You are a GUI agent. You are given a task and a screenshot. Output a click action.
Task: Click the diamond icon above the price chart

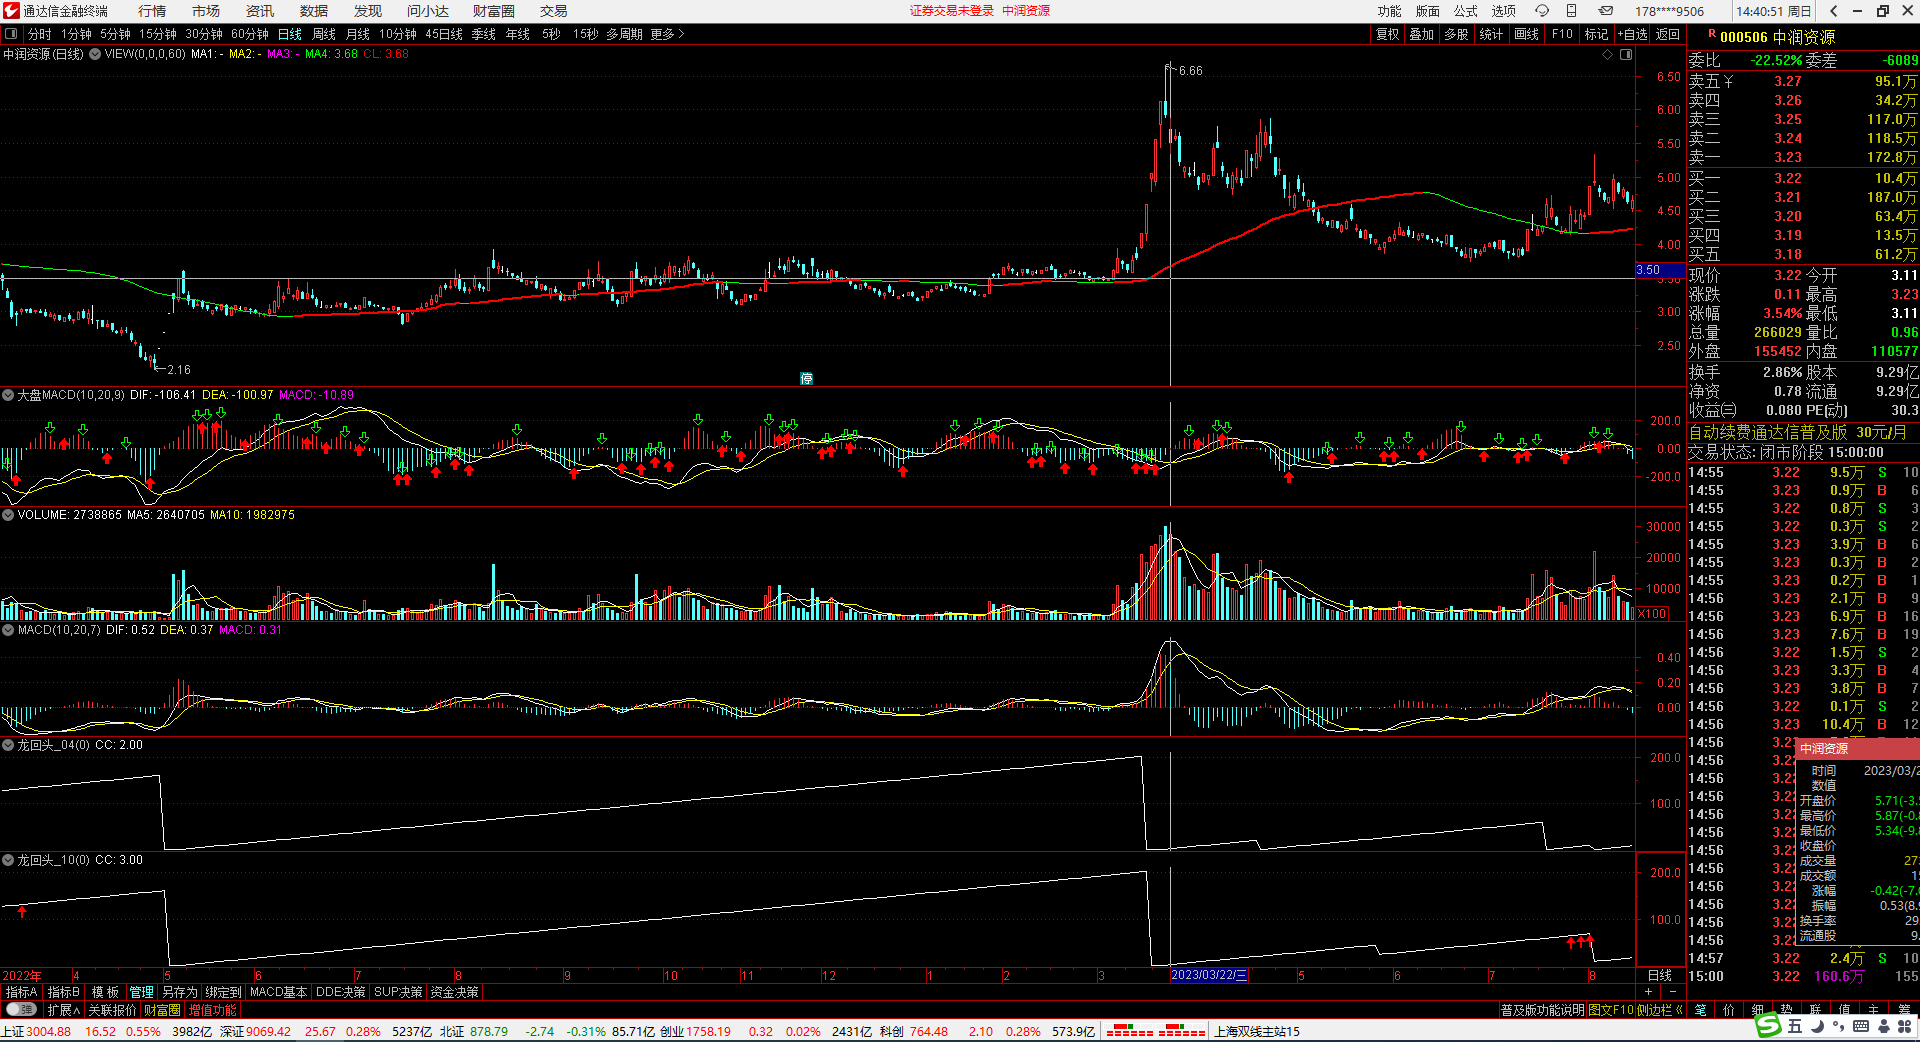(1608, 54)
